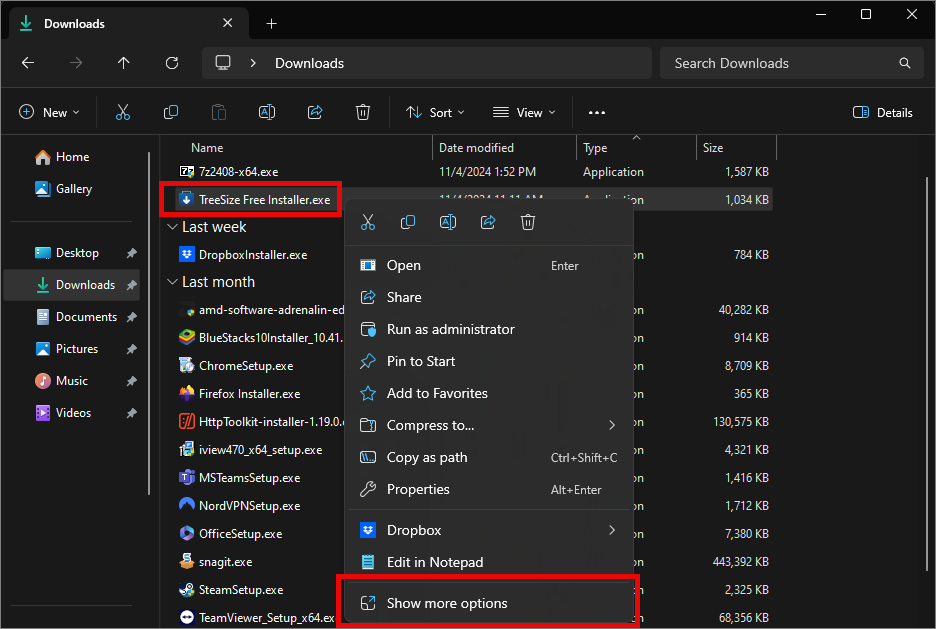This screenshot has height=629, width=936.
Task: Open Properties from context menu
Action: coord(488,489)
